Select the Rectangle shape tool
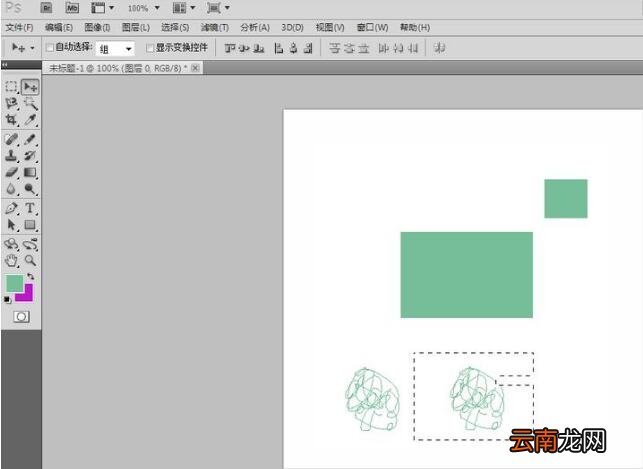The width and height of the screenshot is (643, 469). pyautogui.click(x=30, y=225)
